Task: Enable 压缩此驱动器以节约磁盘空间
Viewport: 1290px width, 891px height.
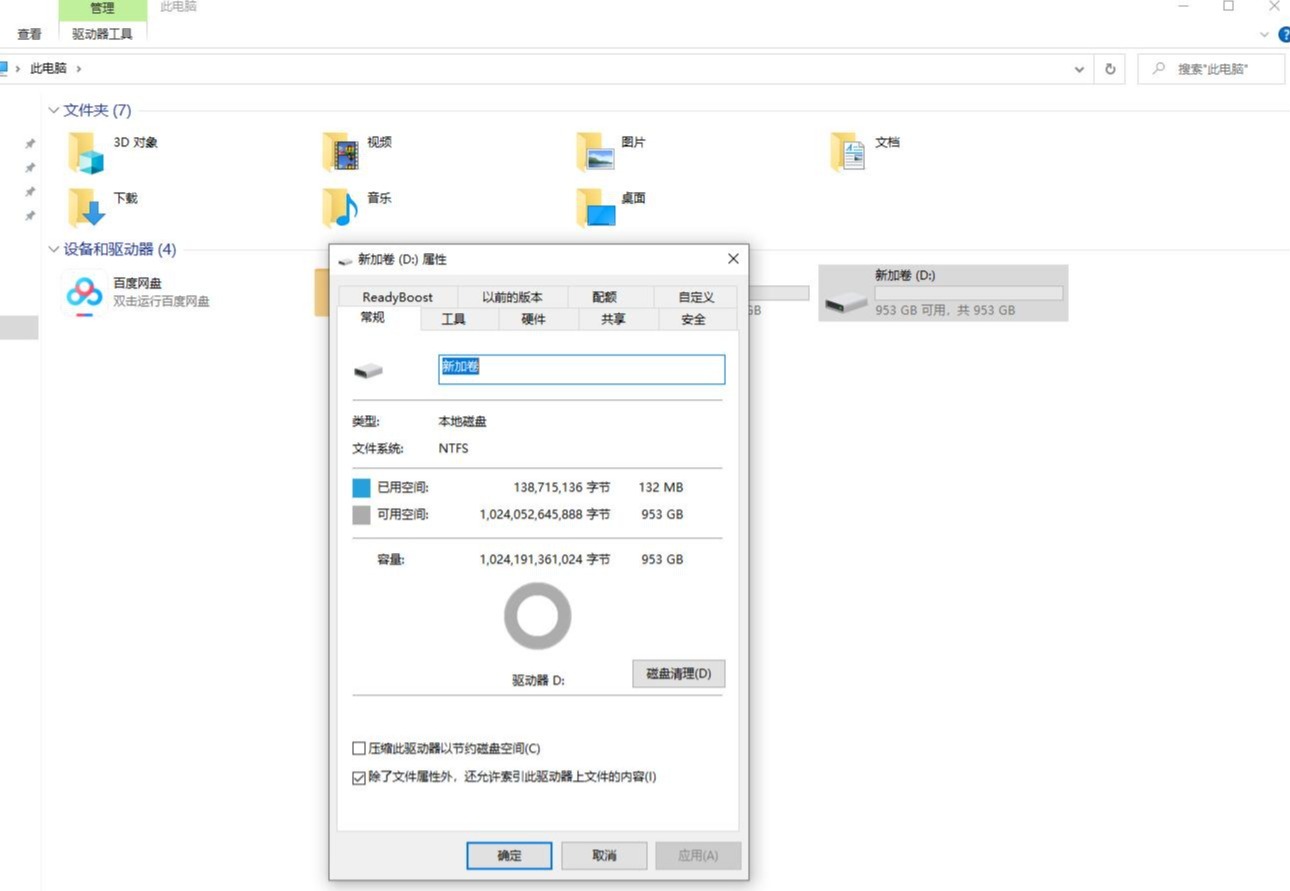Action: pyautogui.click(x=358, y=747)
